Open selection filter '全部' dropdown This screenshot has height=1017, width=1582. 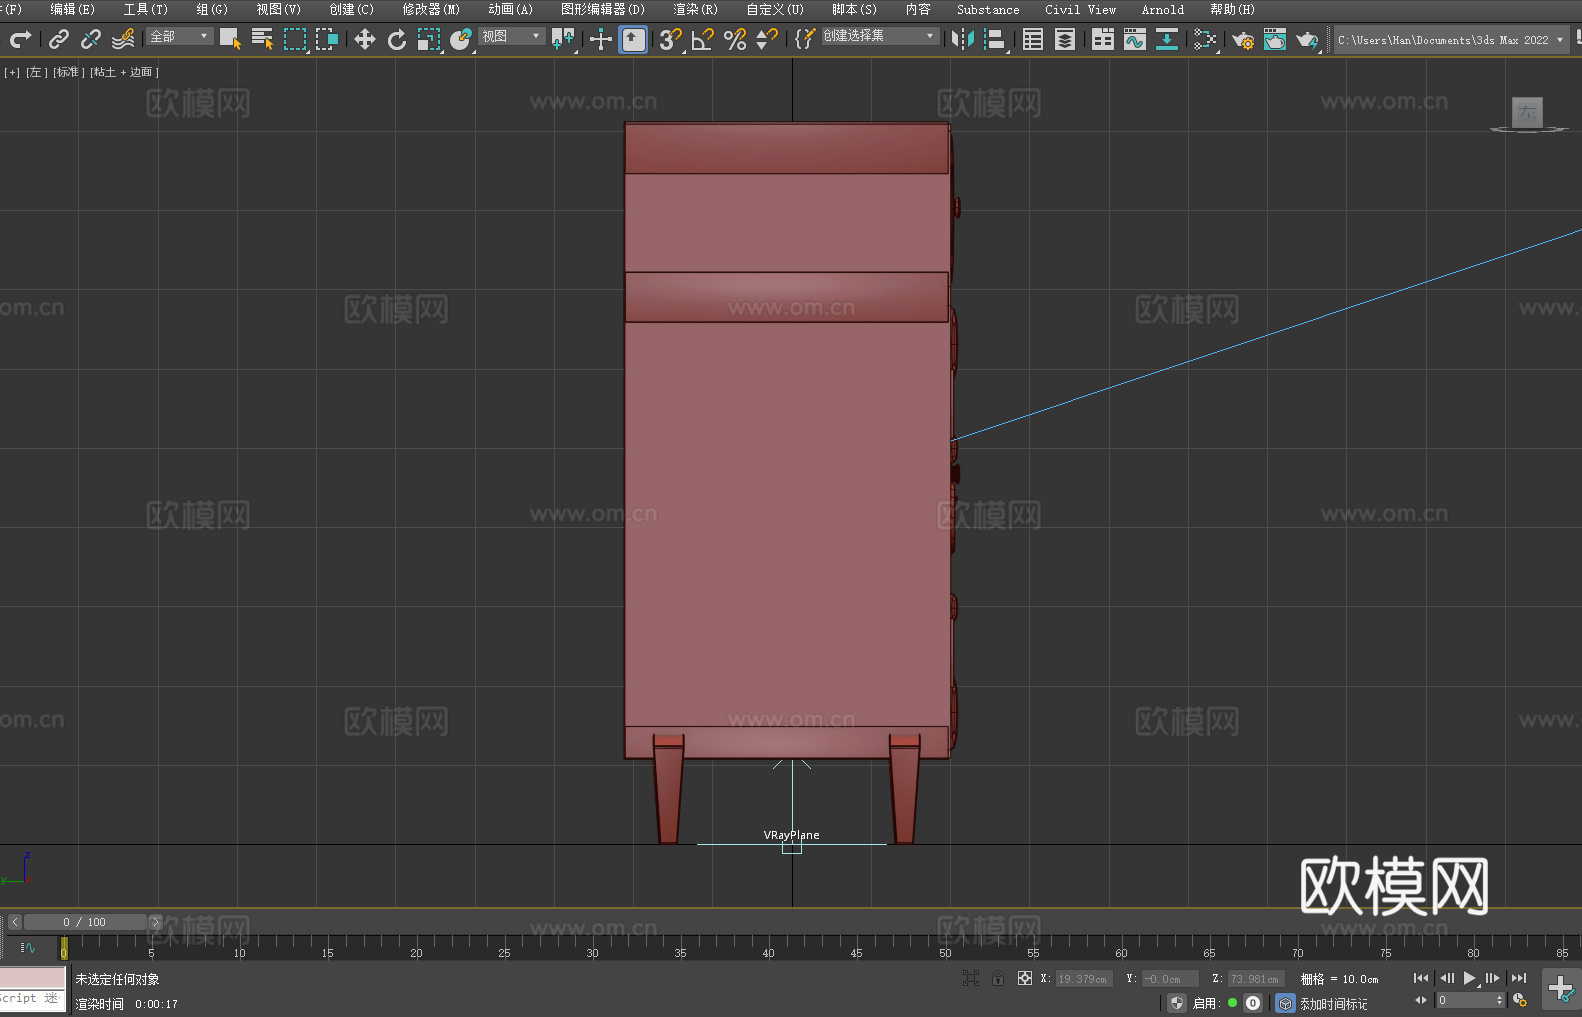click(180, 36)
